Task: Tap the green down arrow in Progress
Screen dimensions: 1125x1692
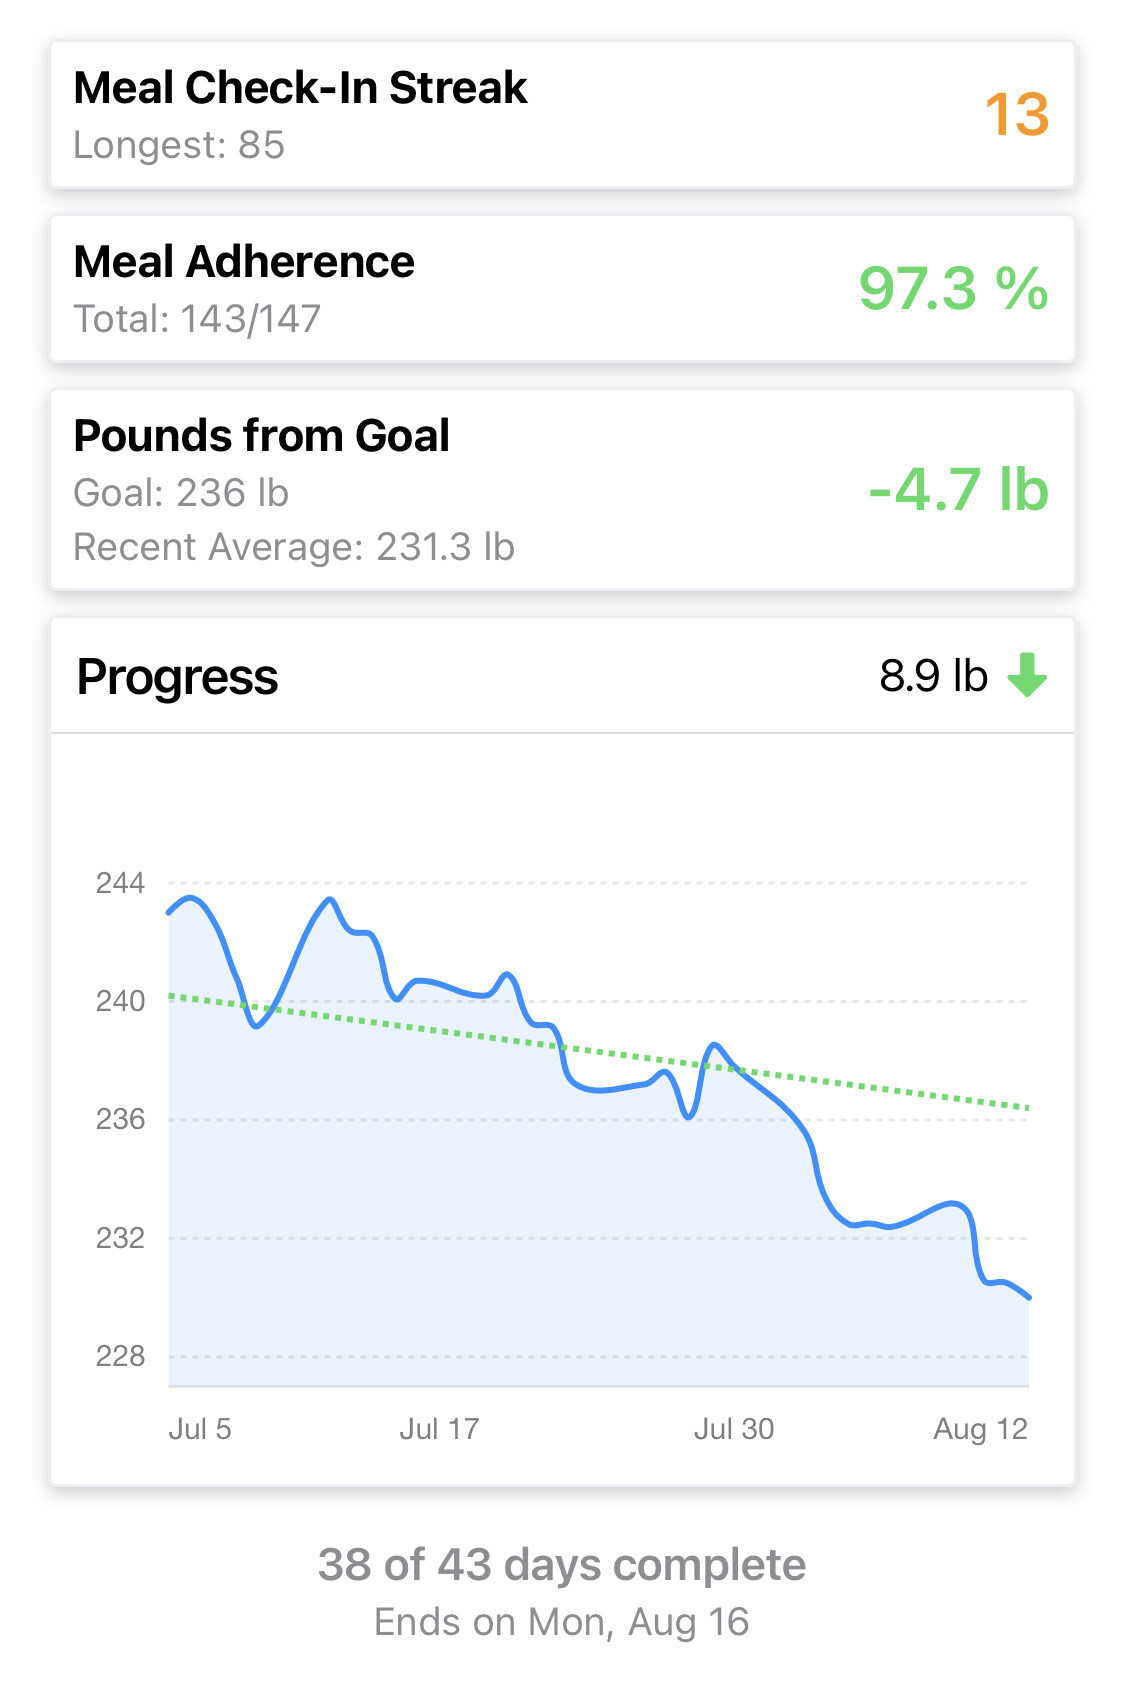Action: pos(1027,675)
